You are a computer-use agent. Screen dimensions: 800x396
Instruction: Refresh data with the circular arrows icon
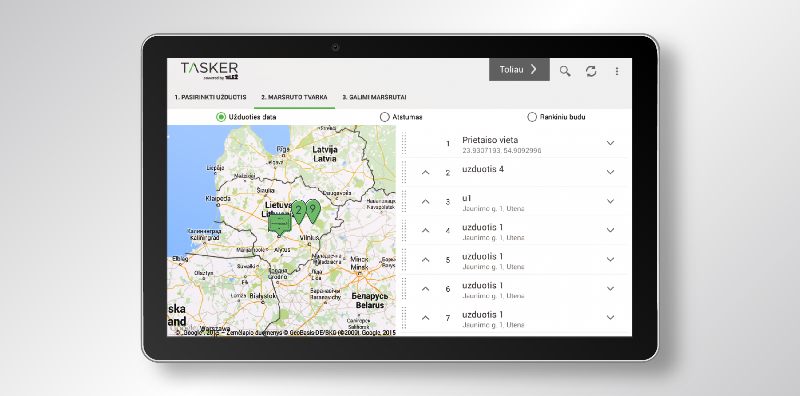[591, 71]
